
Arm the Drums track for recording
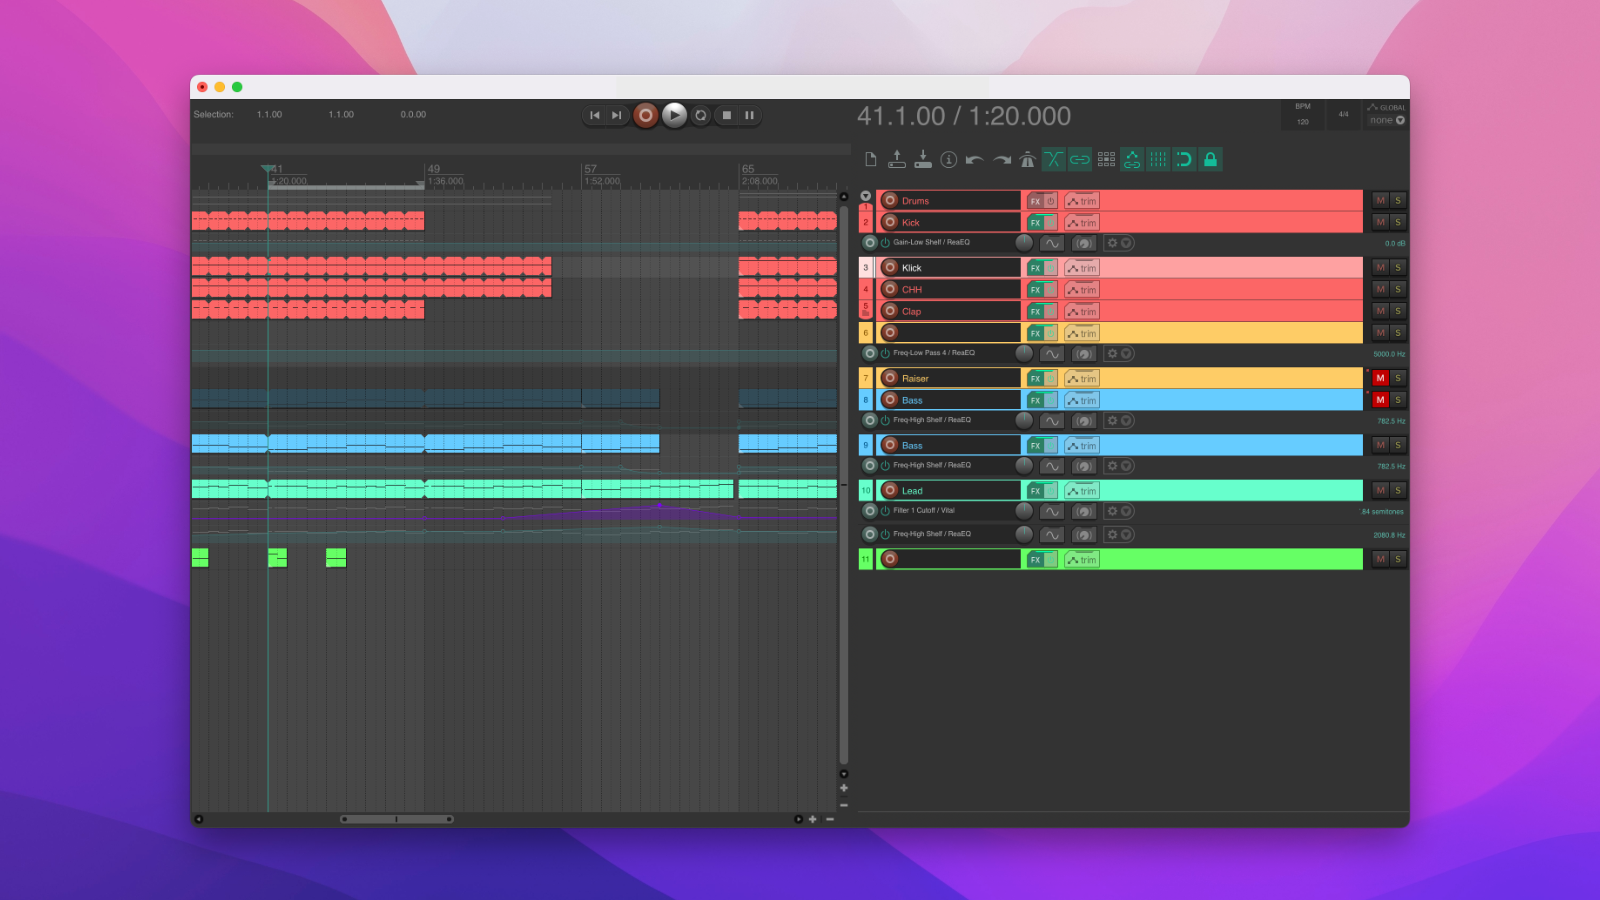tap(890, 200)
